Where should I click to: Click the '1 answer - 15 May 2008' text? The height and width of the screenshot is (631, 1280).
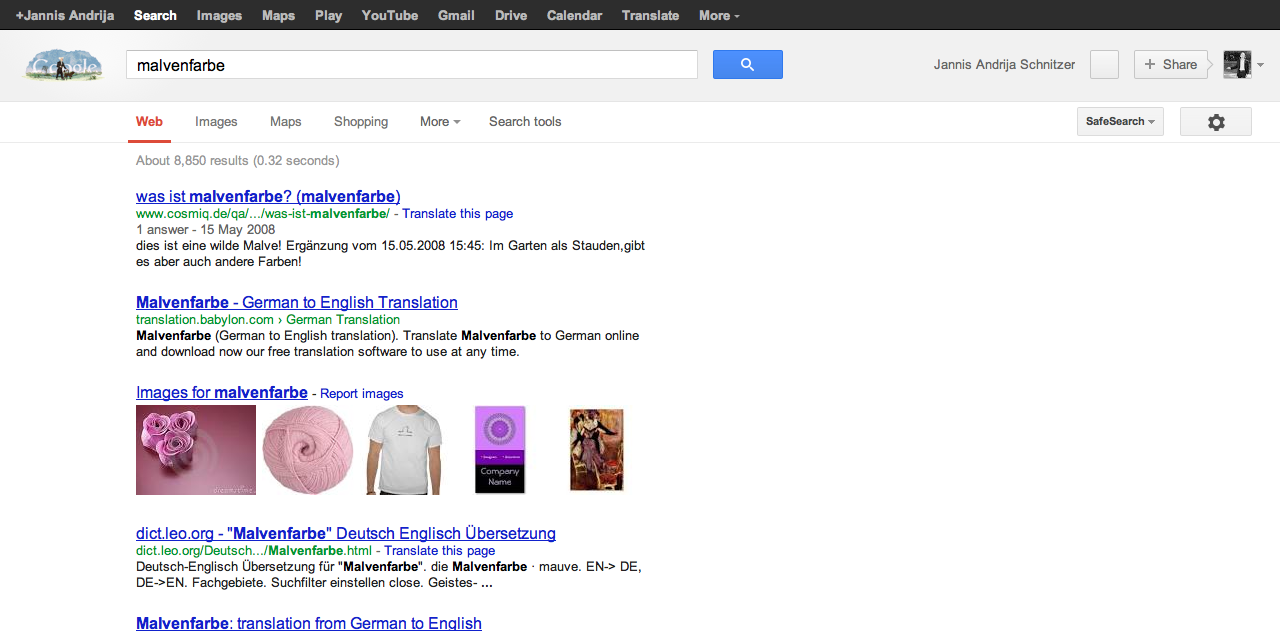[205, 230]
